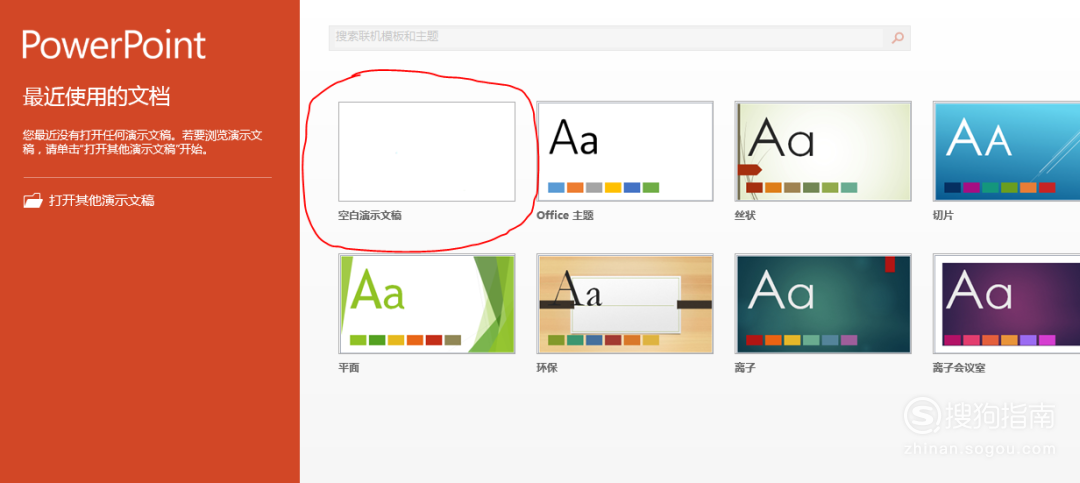The height and width of the screenshot is (483, 1080).
Task: Click the 最近使用的文档 heading
Action: [x=96, y=96]
